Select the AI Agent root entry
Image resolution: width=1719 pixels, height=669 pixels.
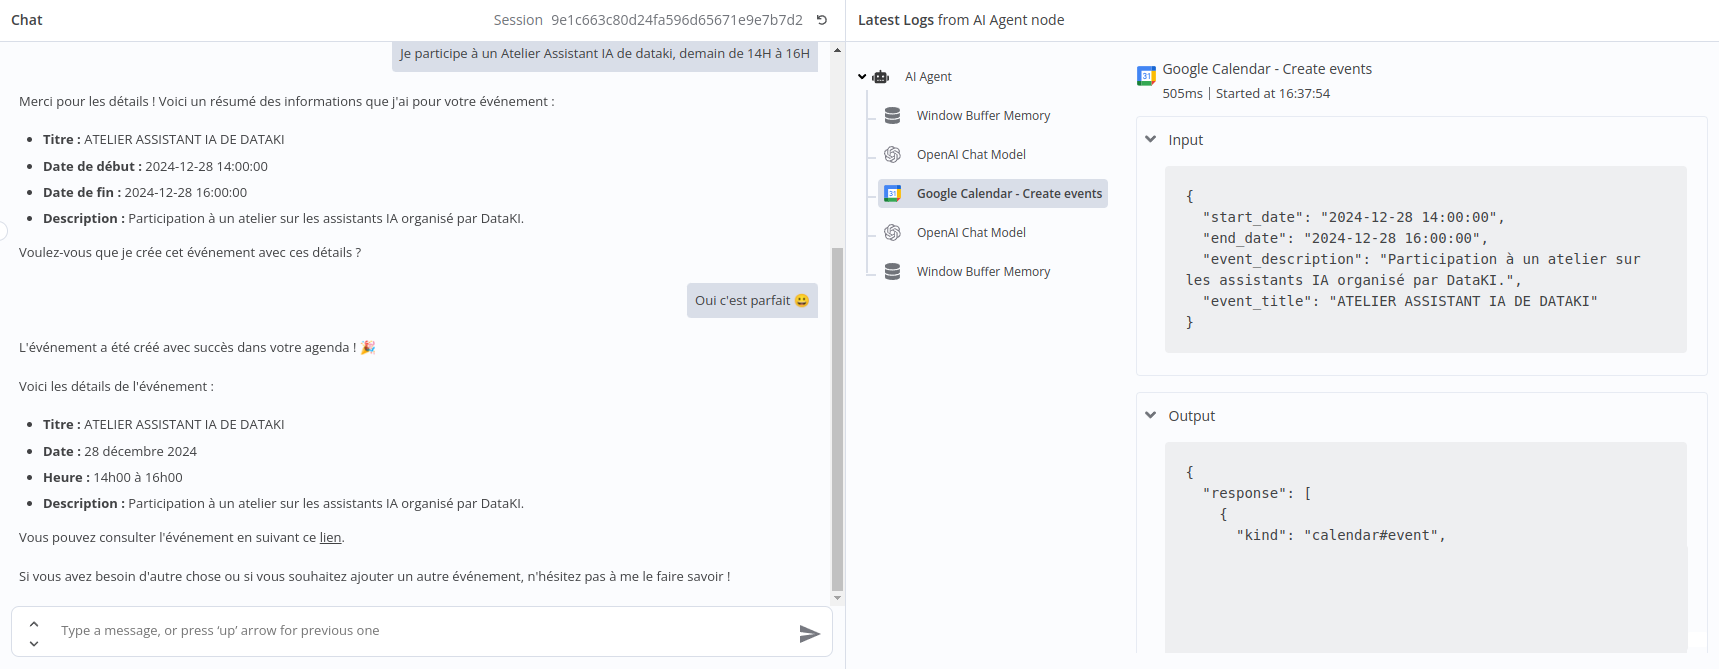(928, 77)
